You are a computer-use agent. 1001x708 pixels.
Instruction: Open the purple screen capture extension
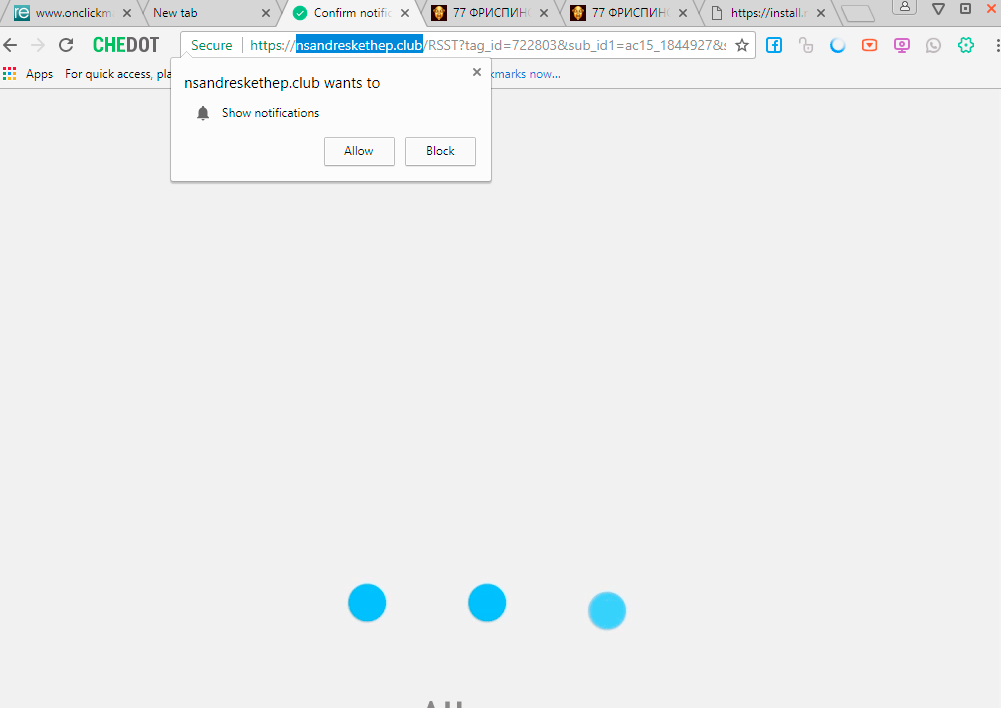click(902, 45)
